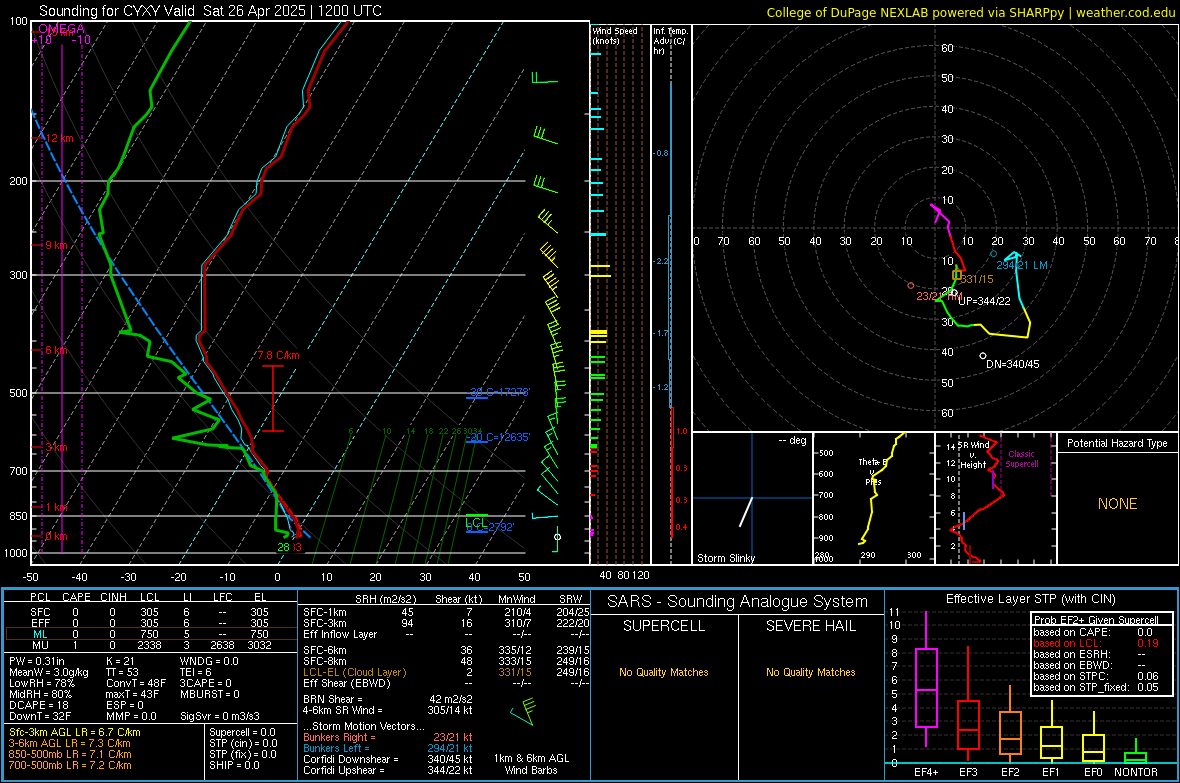Click the OMEGA label on the Skew-T
The image size is (1180, 783).
61,29
